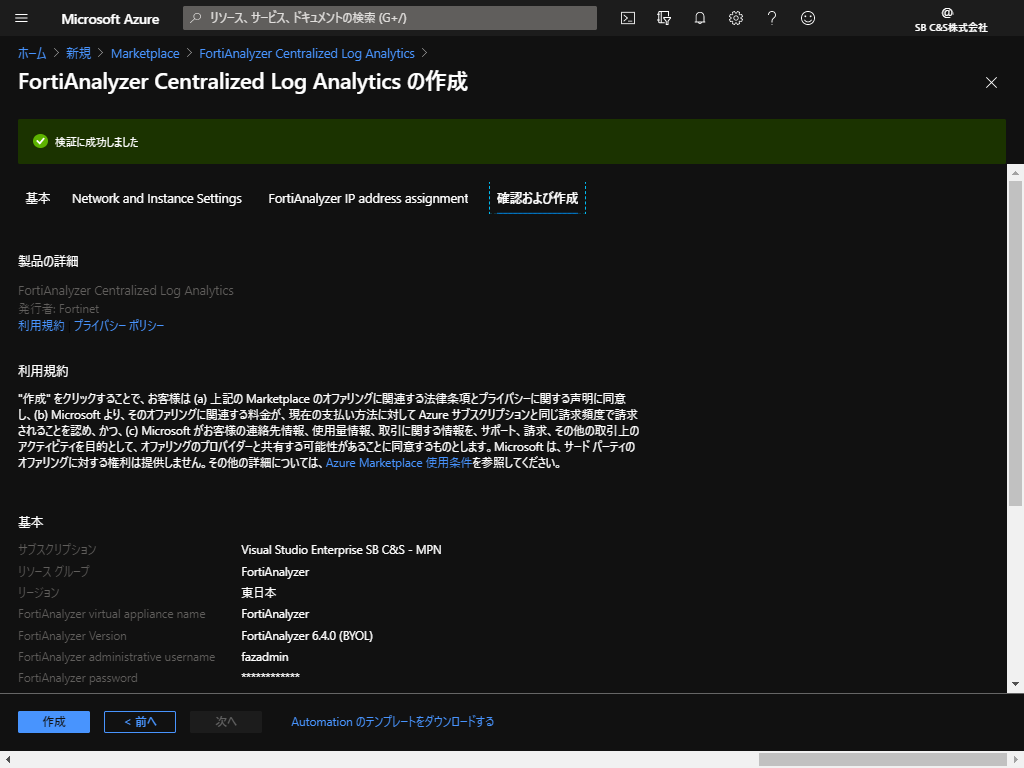Image resolution: width=1024 pixels, height=768 pixels.
Task: Go to ホーム breadcrumb
Action: tap(32, 54)
